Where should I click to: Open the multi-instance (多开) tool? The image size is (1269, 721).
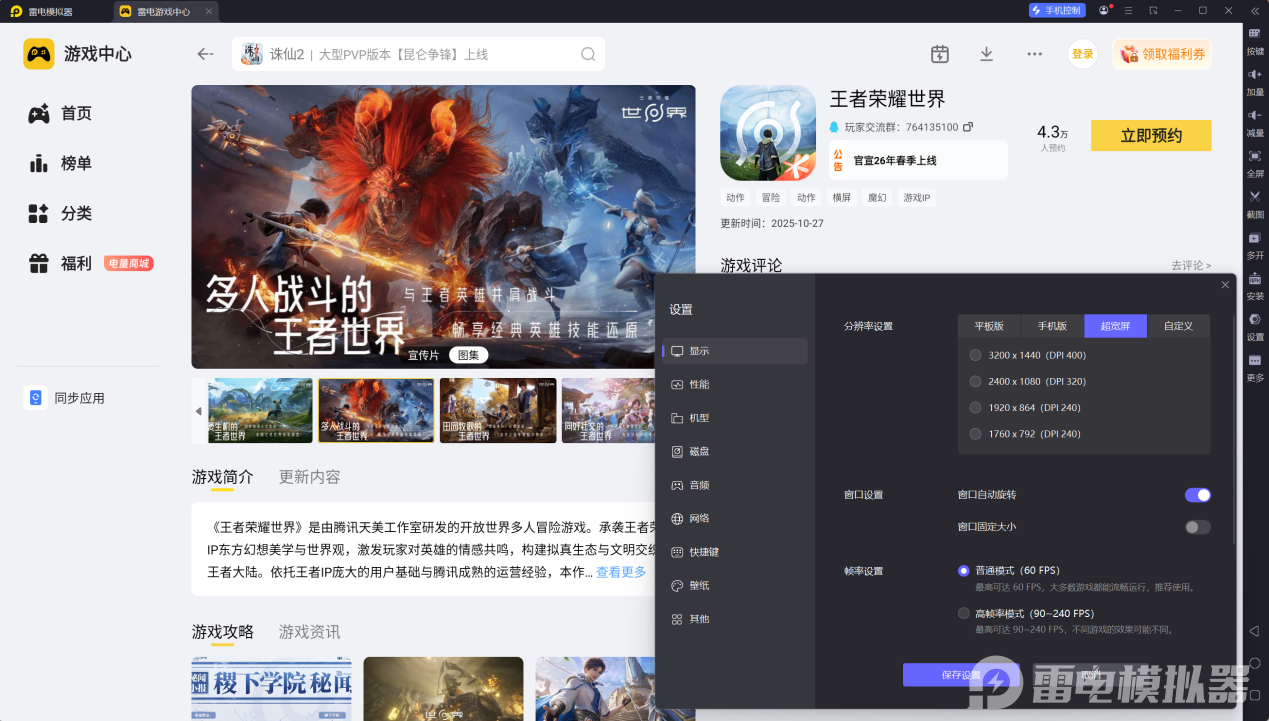(1255, 238)
